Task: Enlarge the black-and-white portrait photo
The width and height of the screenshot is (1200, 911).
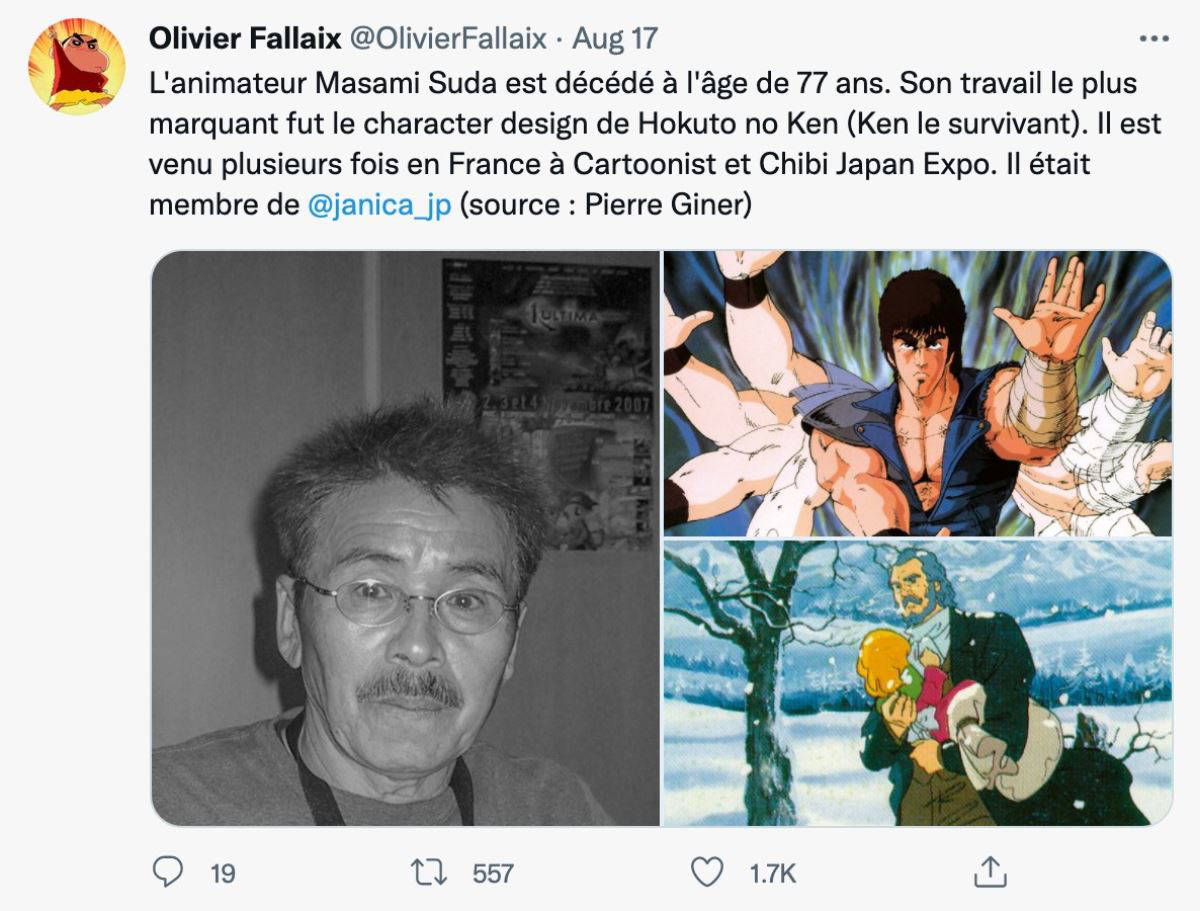Action: pos(405,538)
